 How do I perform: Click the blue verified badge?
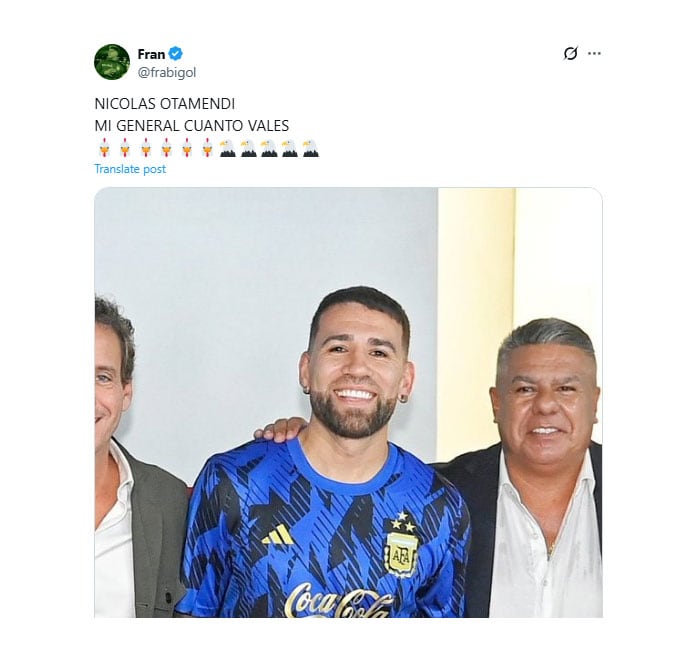(176, 54)
